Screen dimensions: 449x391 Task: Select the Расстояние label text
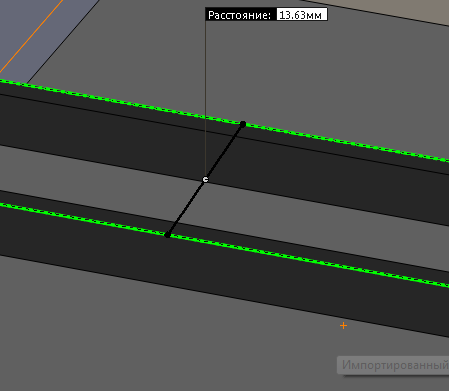[239, 15]
